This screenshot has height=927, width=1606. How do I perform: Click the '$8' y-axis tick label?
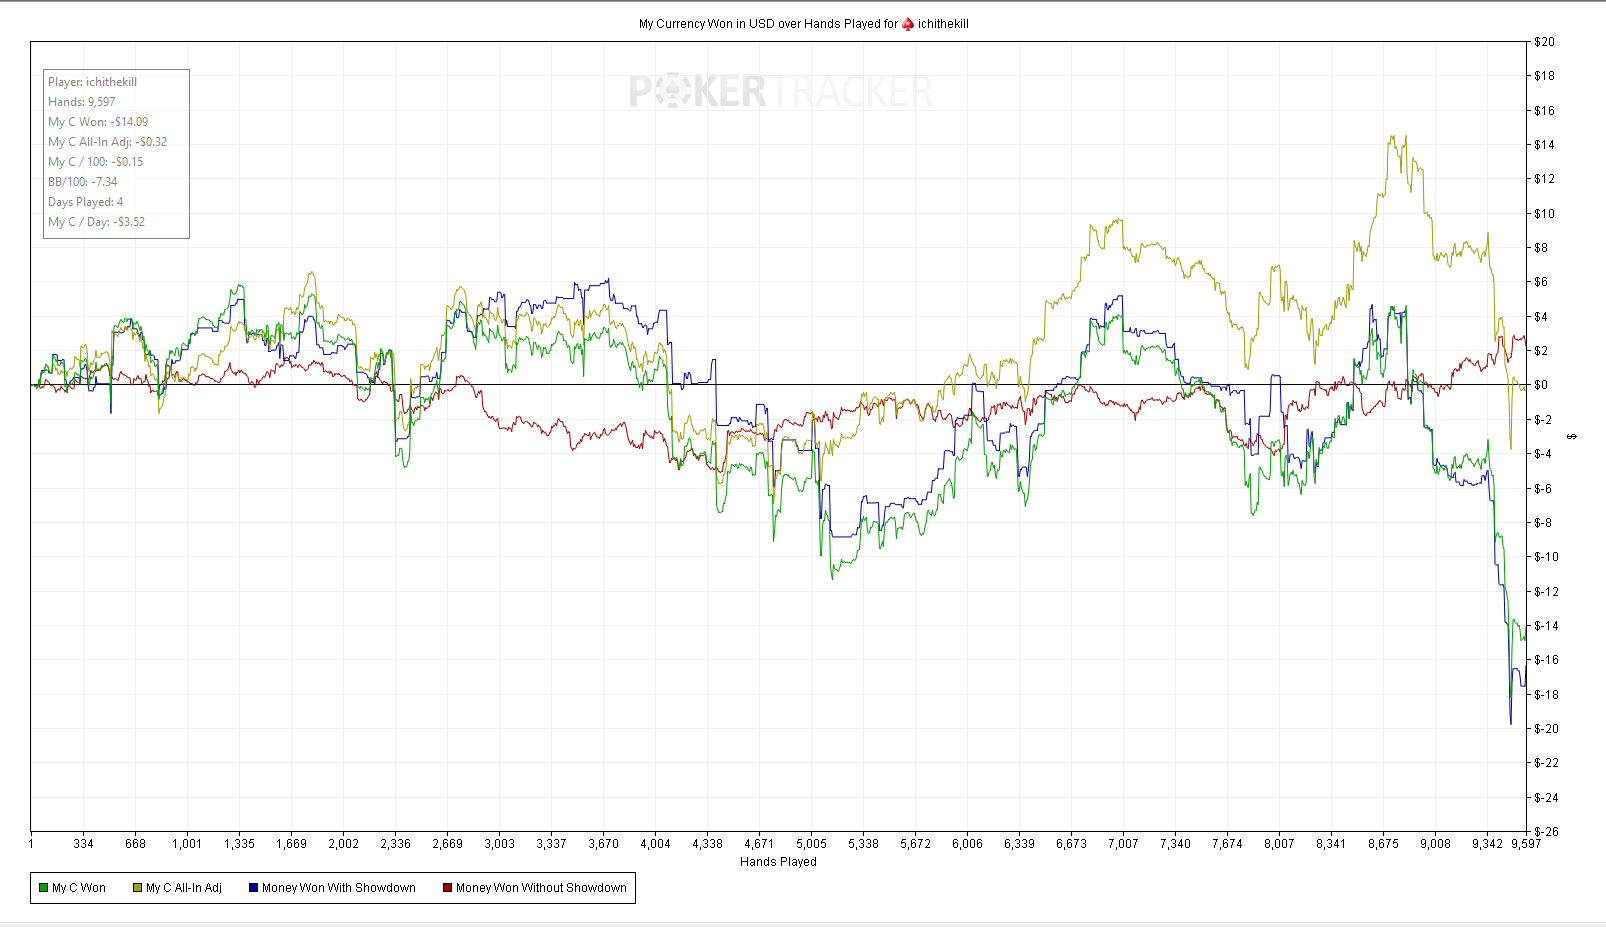click(x=1541, y=248)
